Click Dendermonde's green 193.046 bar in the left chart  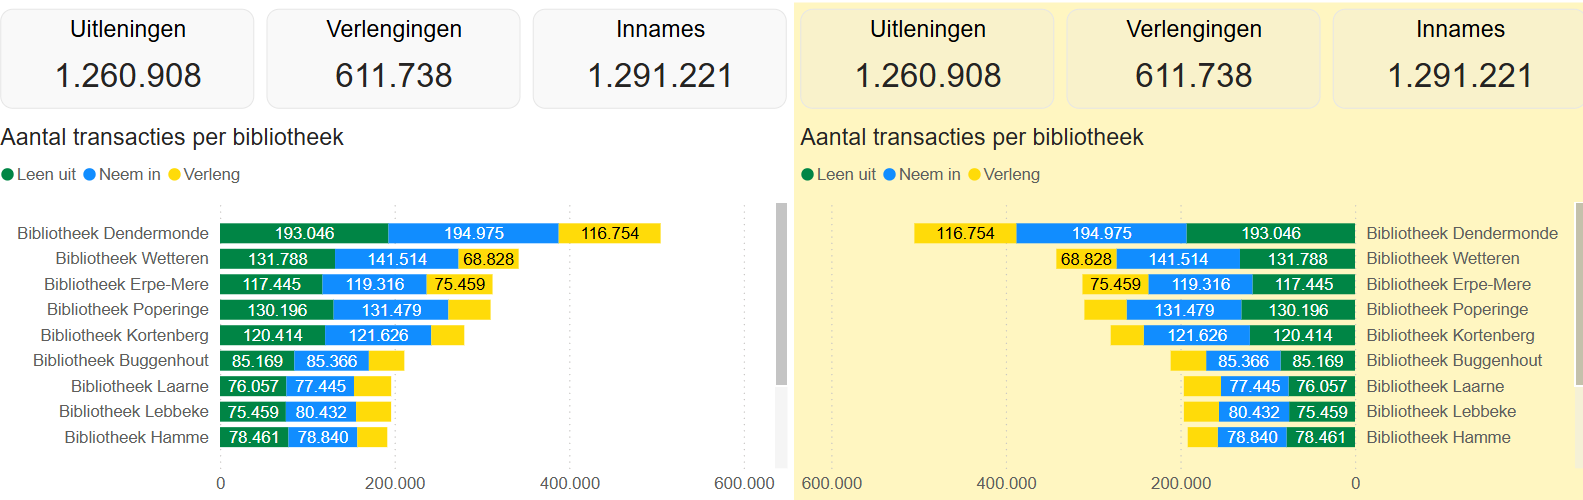(x=304, y=233)
